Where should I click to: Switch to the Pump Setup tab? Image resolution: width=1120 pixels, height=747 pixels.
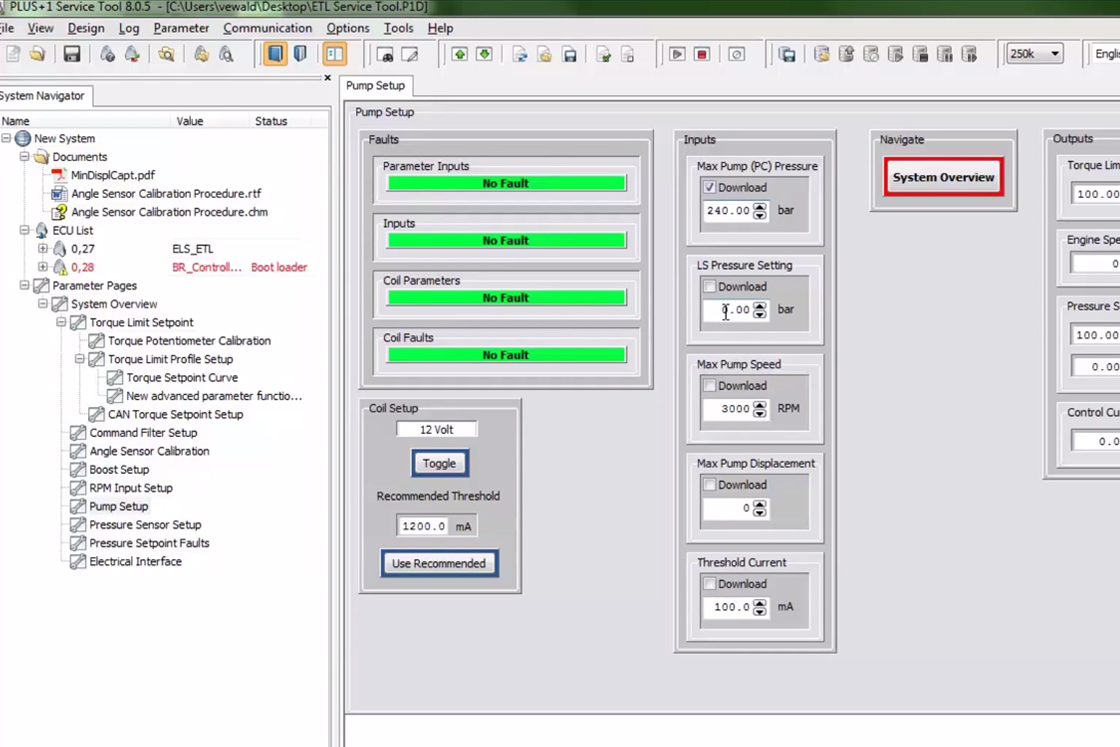pos(375,86)
